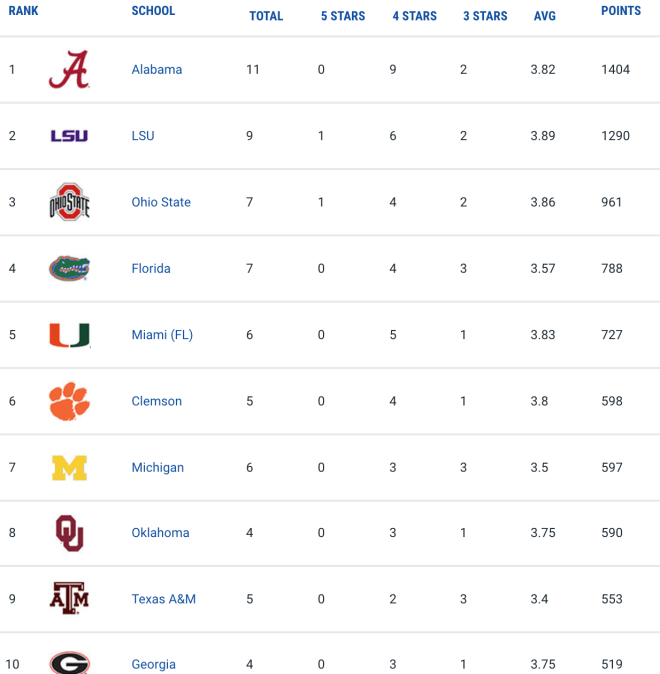This screenshot has height=674, width=660.
Task: Sort by the AVG column header
Action: (x=545, y=16)
